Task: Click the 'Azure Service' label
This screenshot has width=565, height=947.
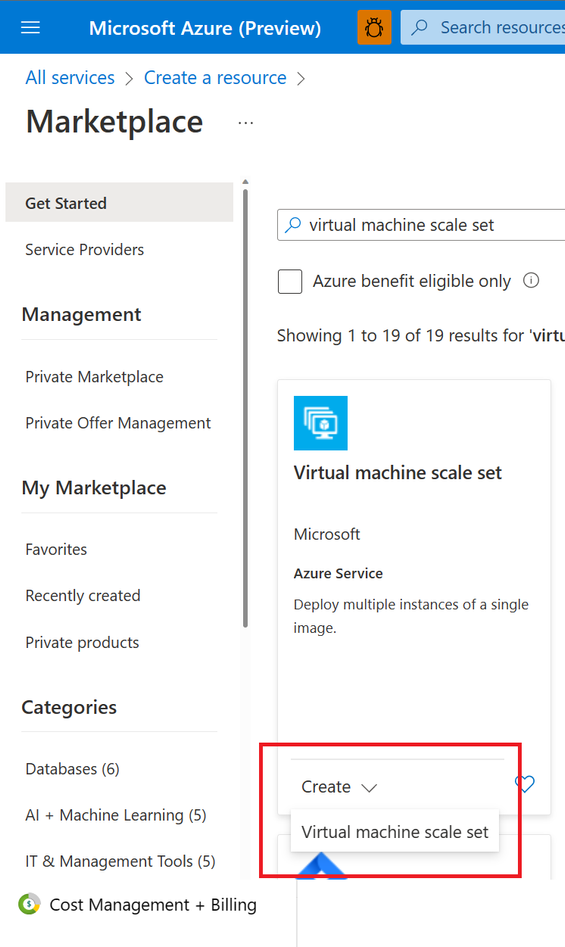Action: tap(338, 573)
